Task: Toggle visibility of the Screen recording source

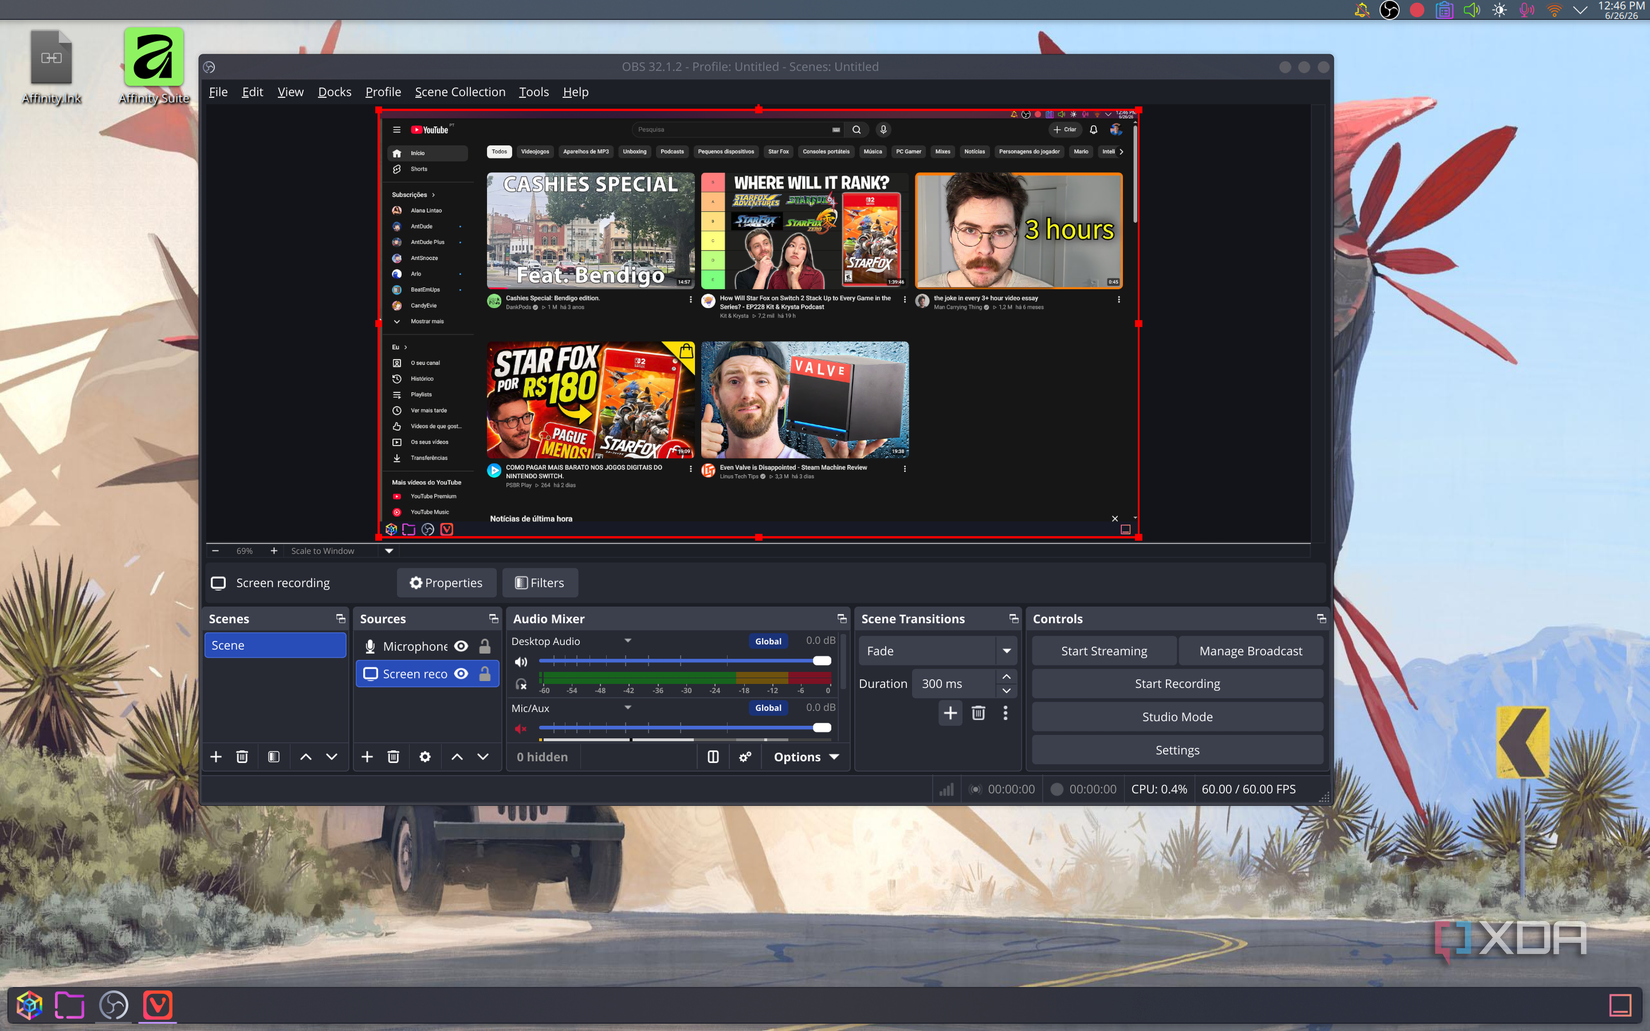Action: pos(461,674)
